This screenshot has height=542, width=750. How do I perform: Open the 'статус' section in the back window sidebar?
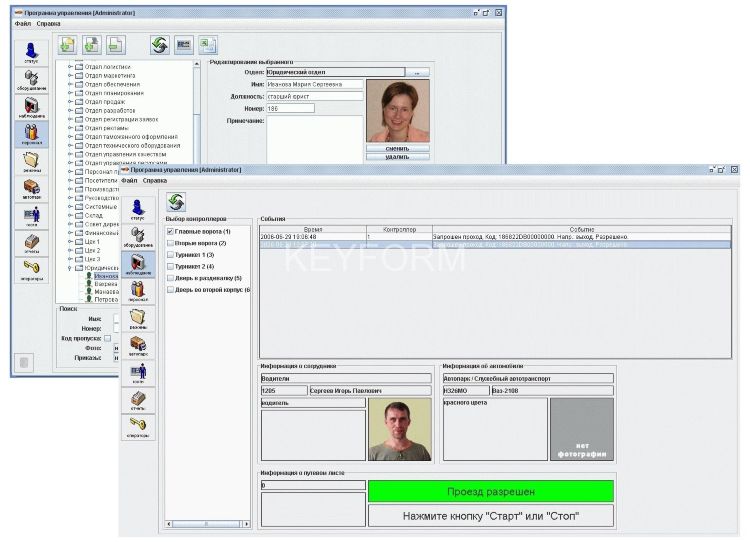click(x=31, y=53)
